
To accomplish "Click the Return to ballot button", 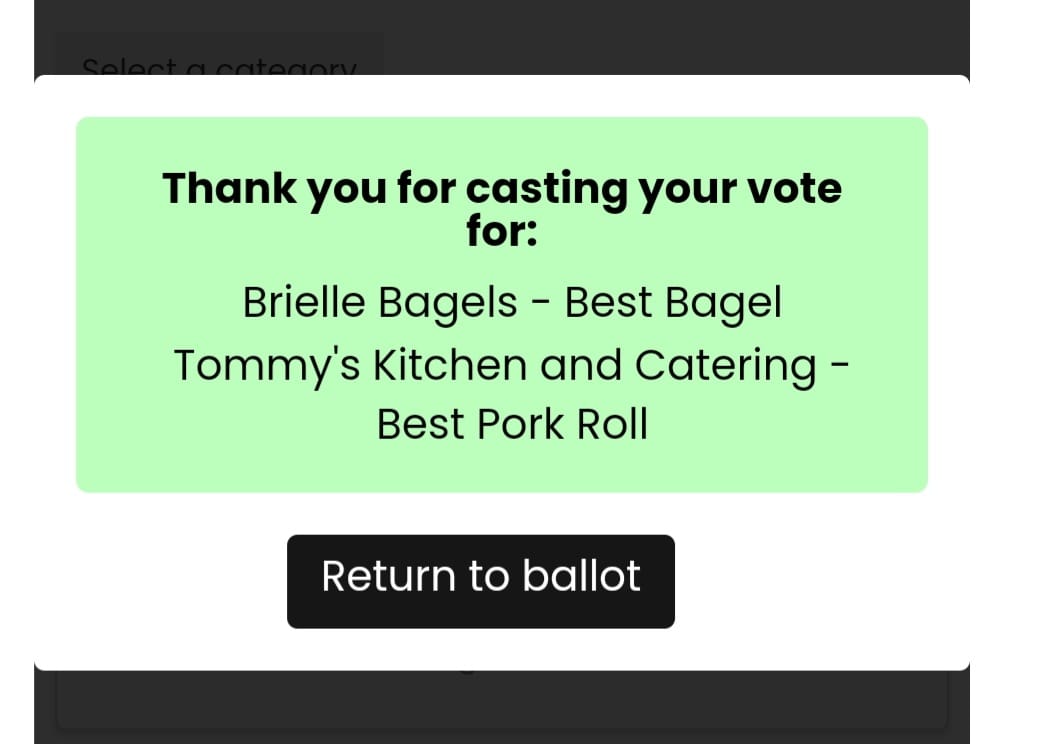I will pyautogui.click(x=480, y=581).
